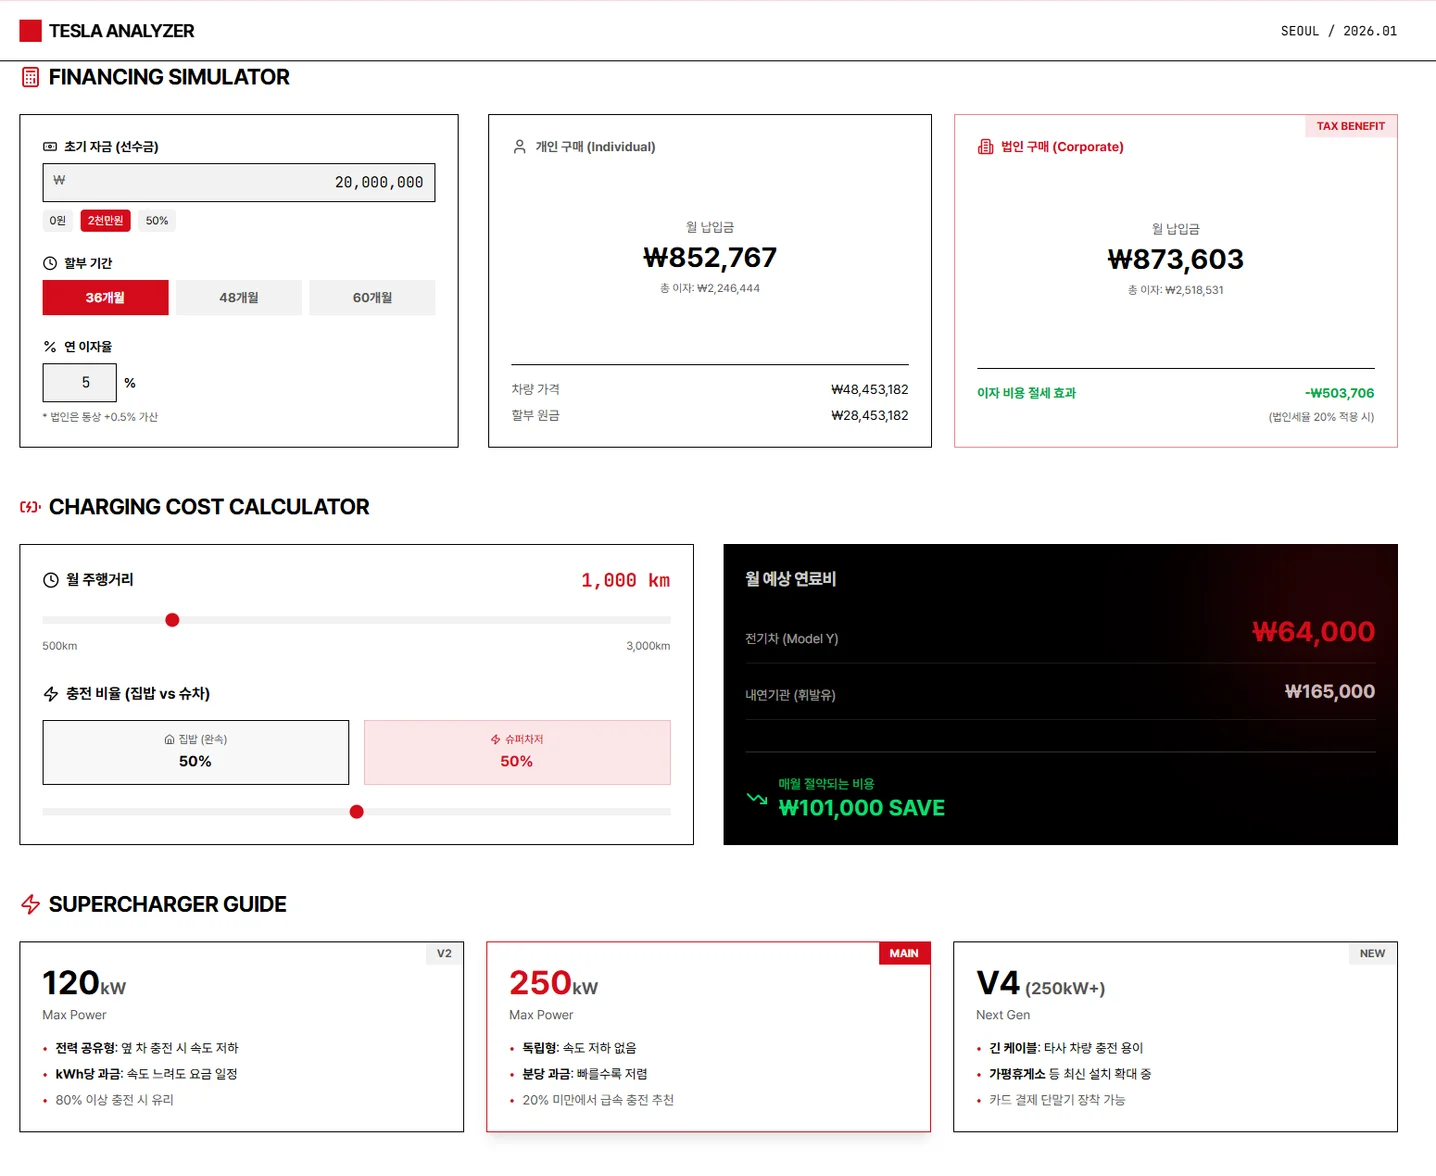1436x1176 pixels.
Task: Select the 50% down payment preset
Action: (157, 221)
